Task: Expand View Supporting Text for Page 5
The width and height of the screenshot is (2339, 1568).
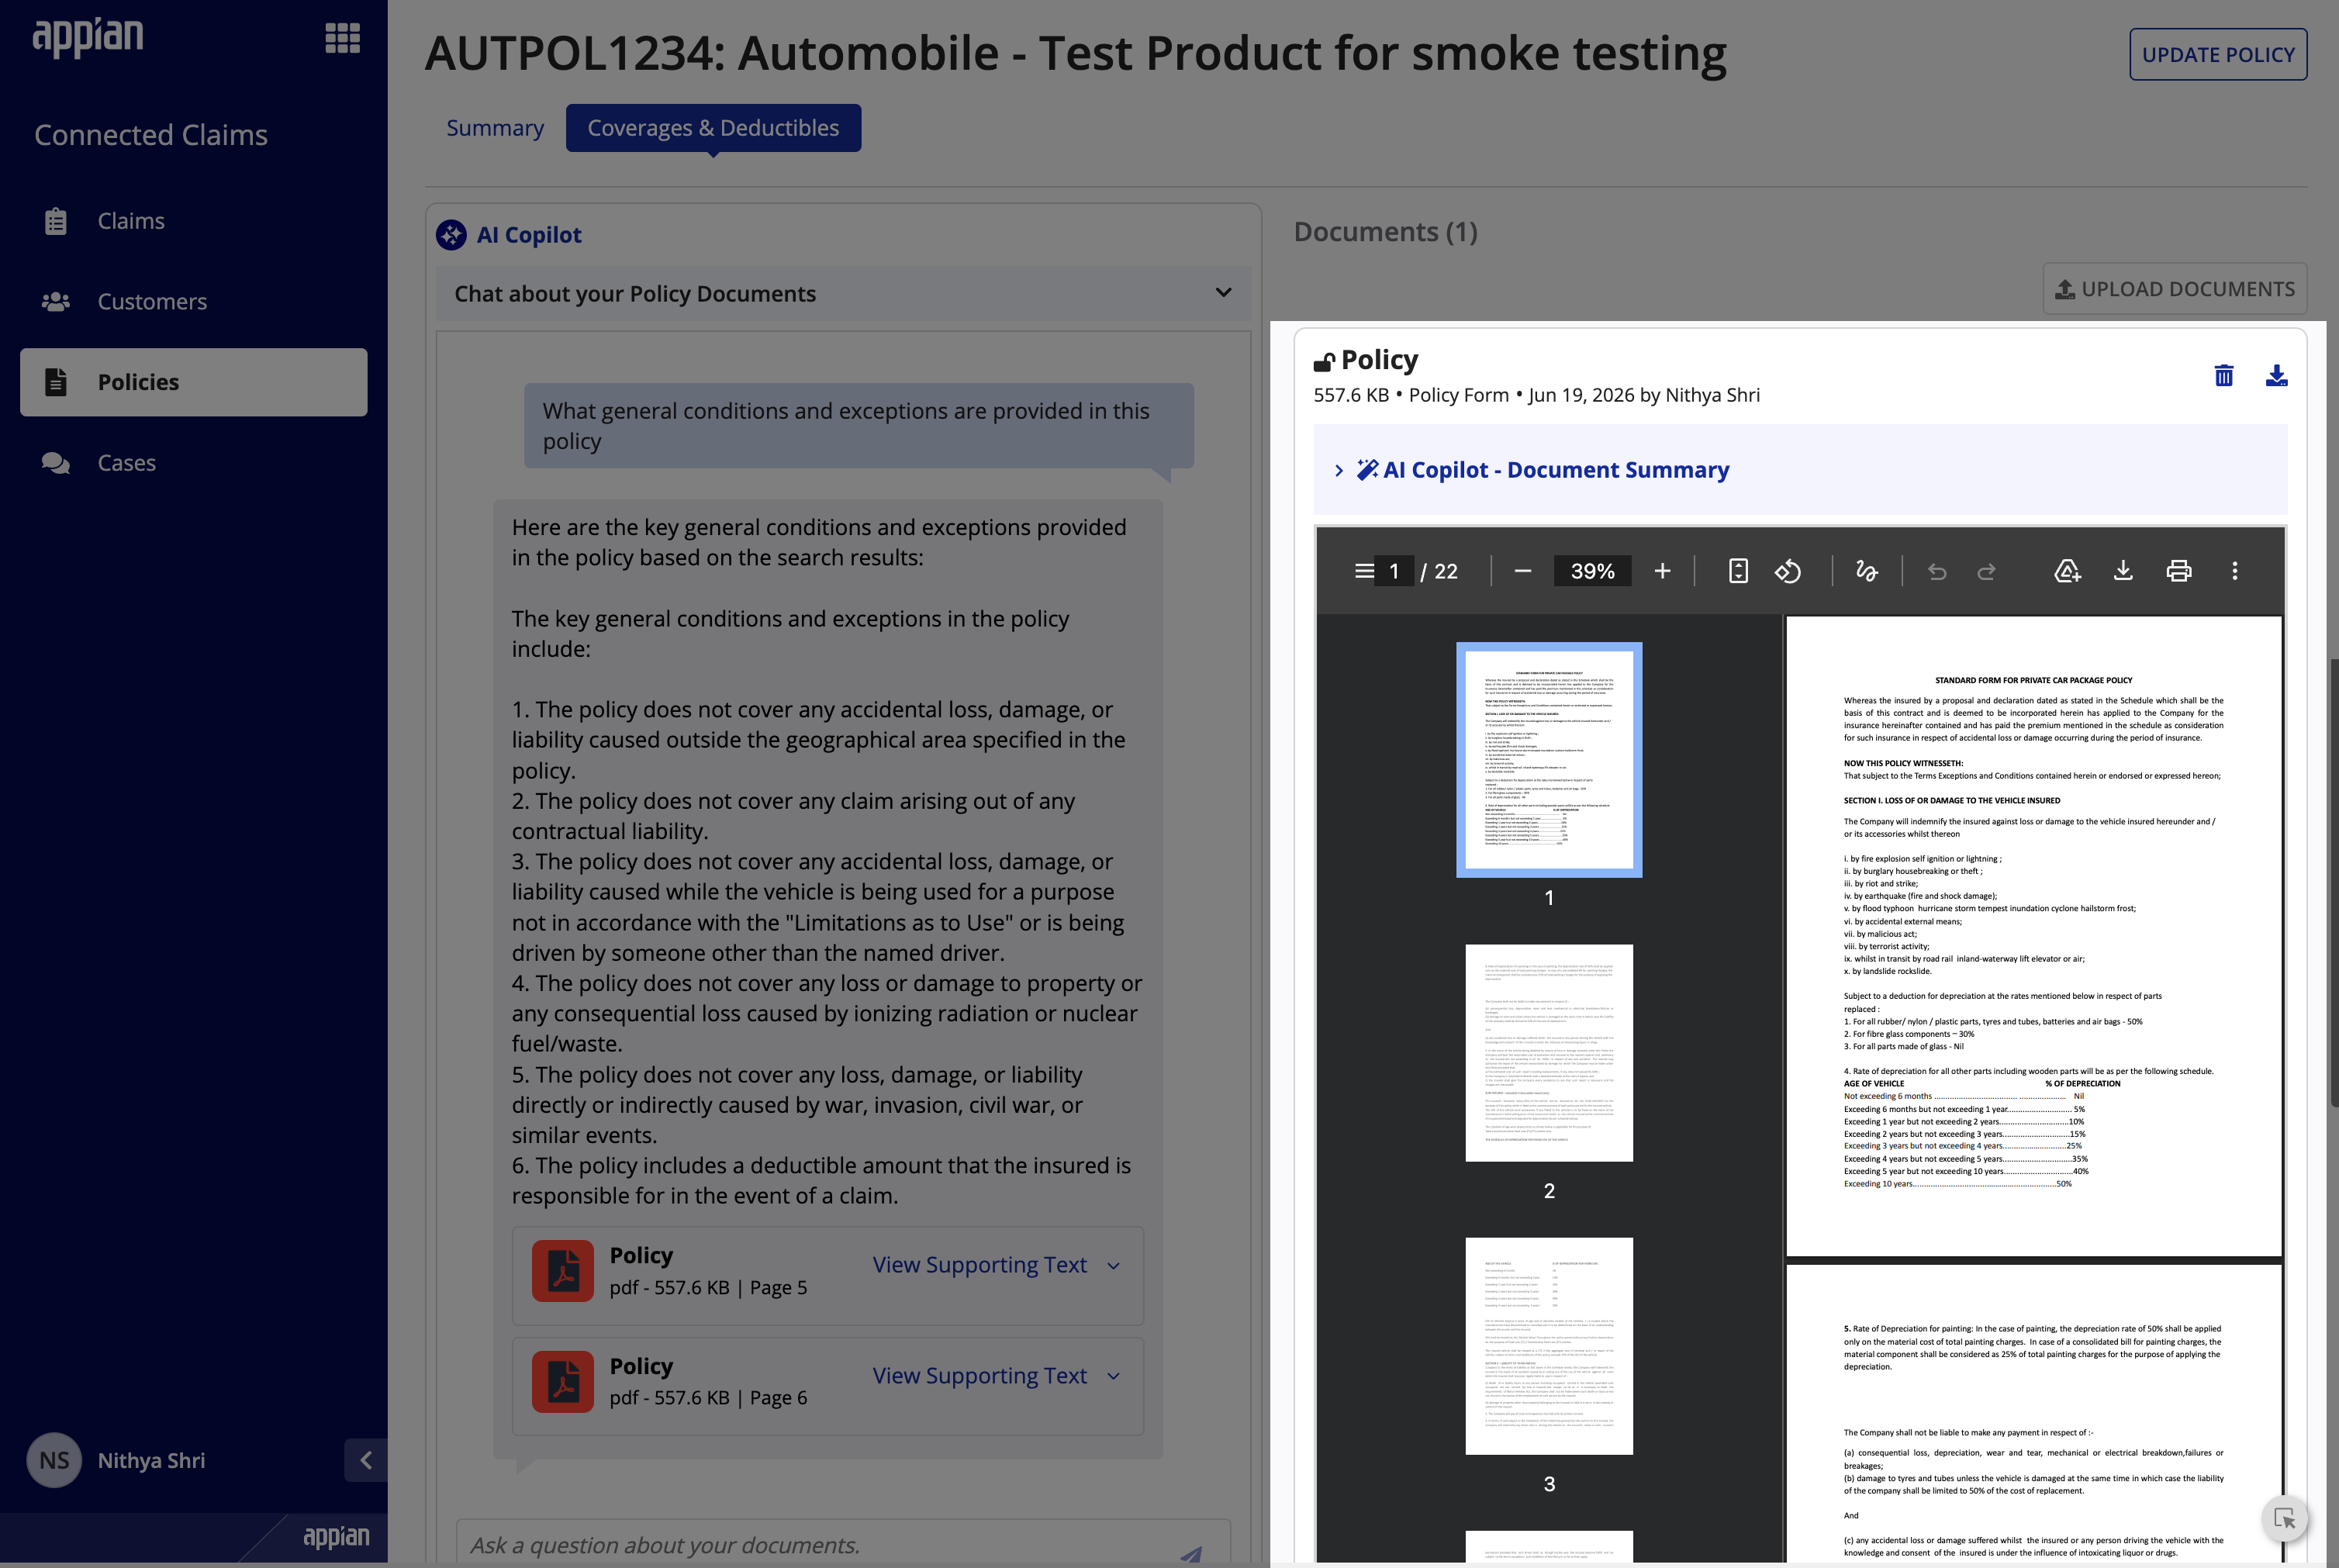Action: tap(996, 1265)
